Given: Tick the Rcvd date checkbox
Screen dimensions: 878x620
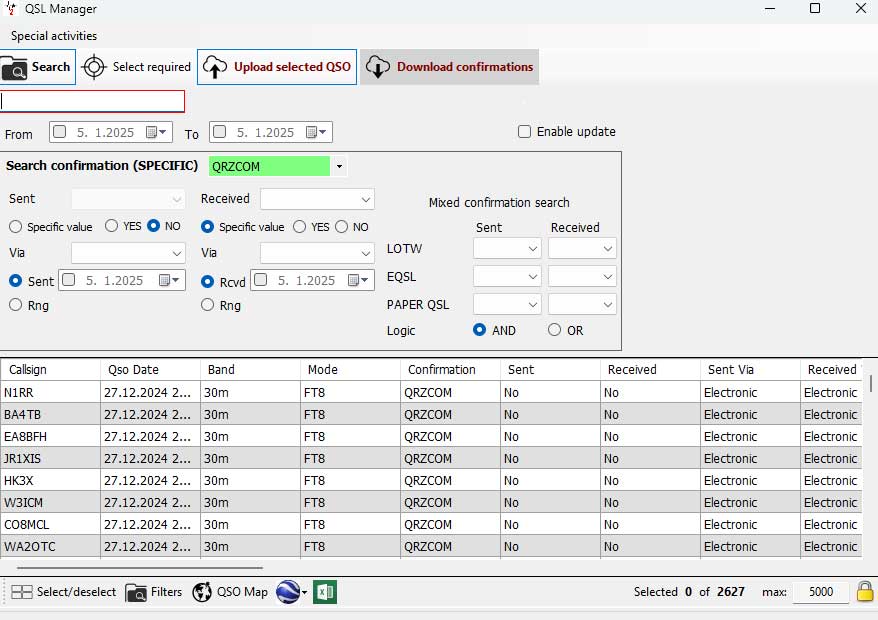Looking at the screenshot, I should [x=260, y=279].
